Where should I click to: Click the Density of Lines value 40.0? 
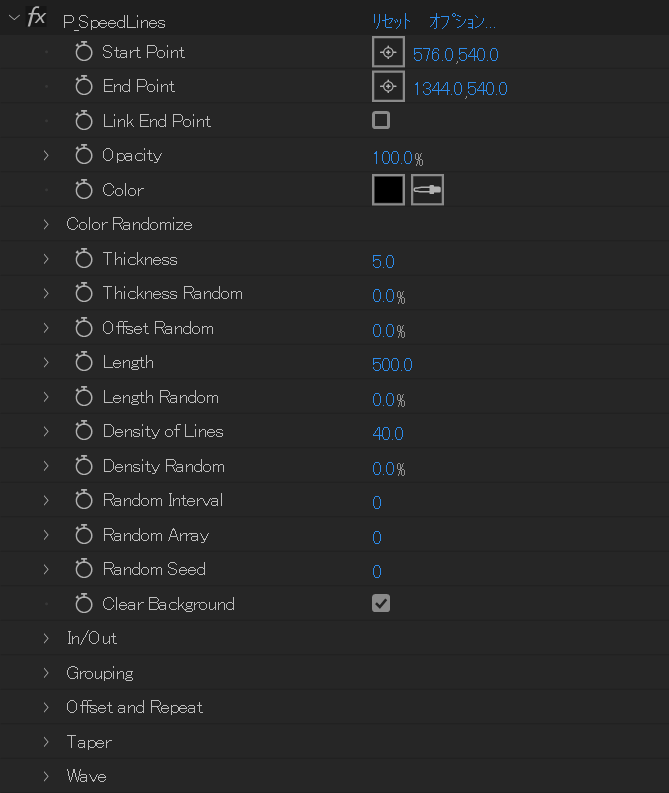point(388,434)
